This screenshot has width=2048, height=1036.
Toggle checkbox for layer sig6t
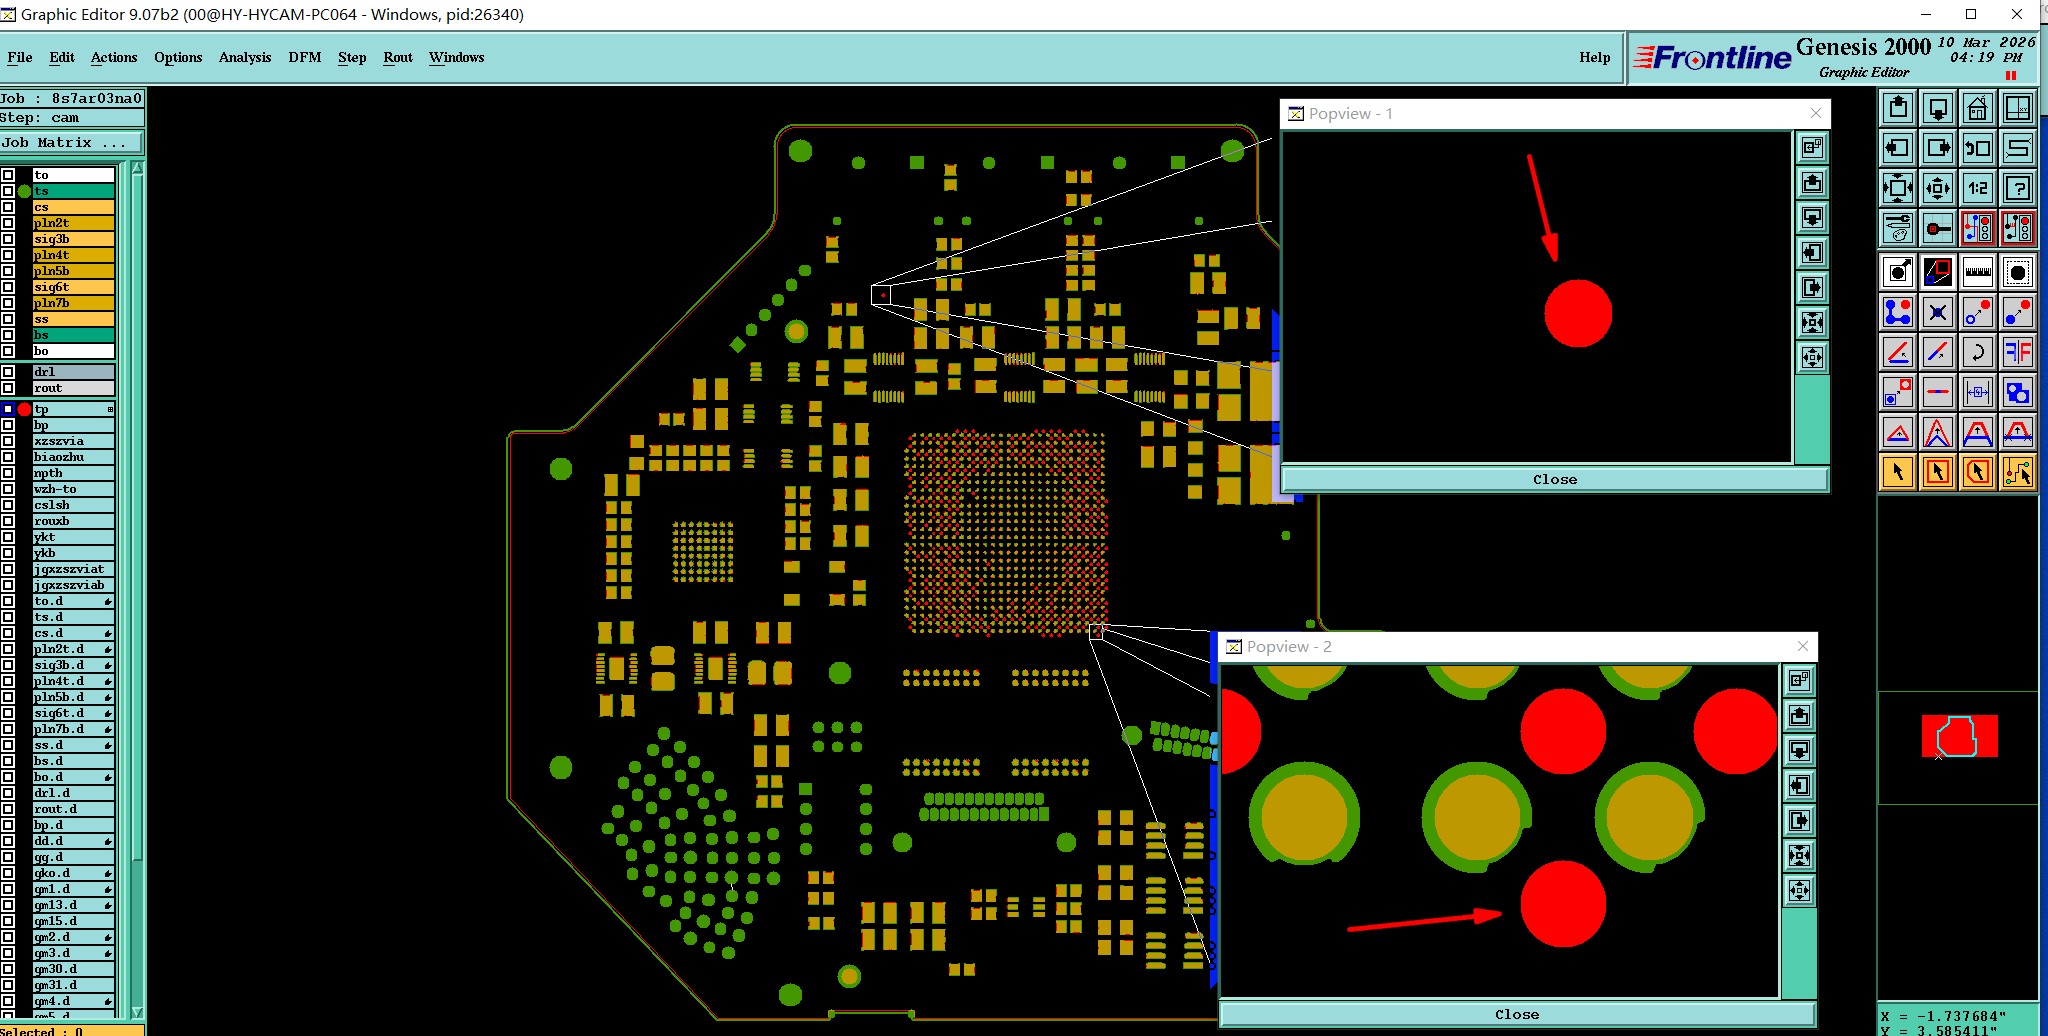(8, 287)
